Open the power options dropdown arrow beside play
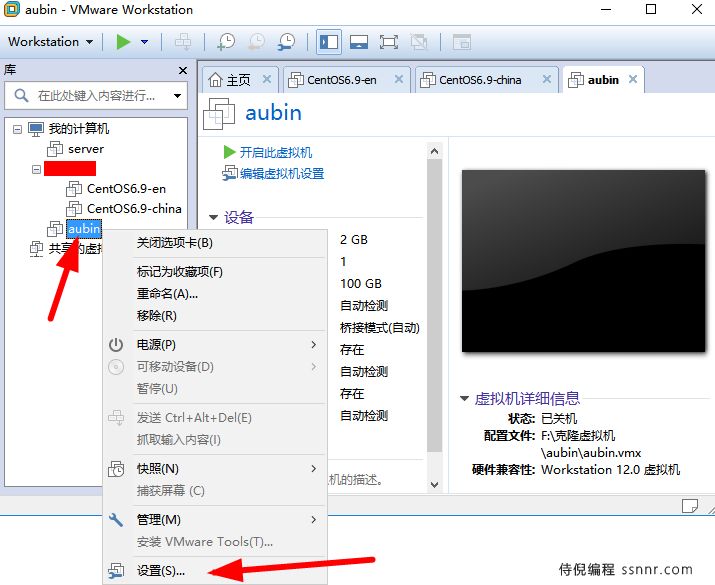Image resolution: width=715 pixels, height=585 pixels. pyautogui.click(x=145, y=42)
